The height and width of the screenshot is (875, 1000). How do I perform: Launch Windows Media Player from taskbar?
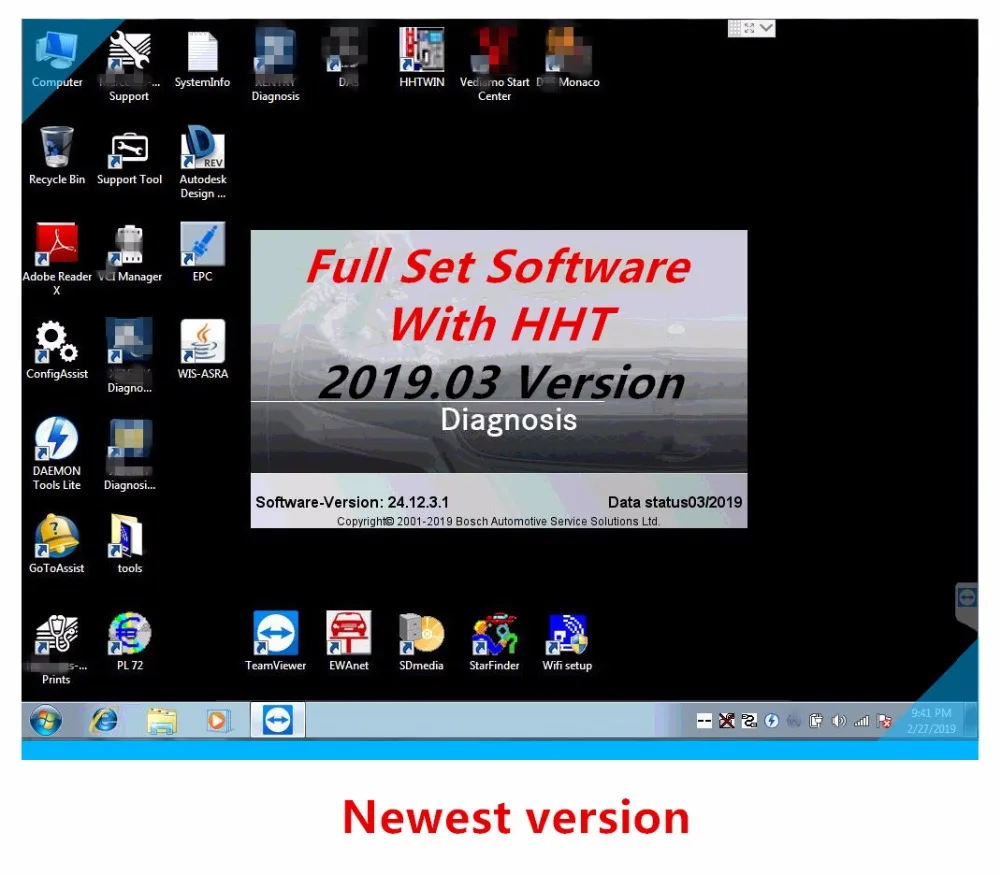tap(218, 721)
